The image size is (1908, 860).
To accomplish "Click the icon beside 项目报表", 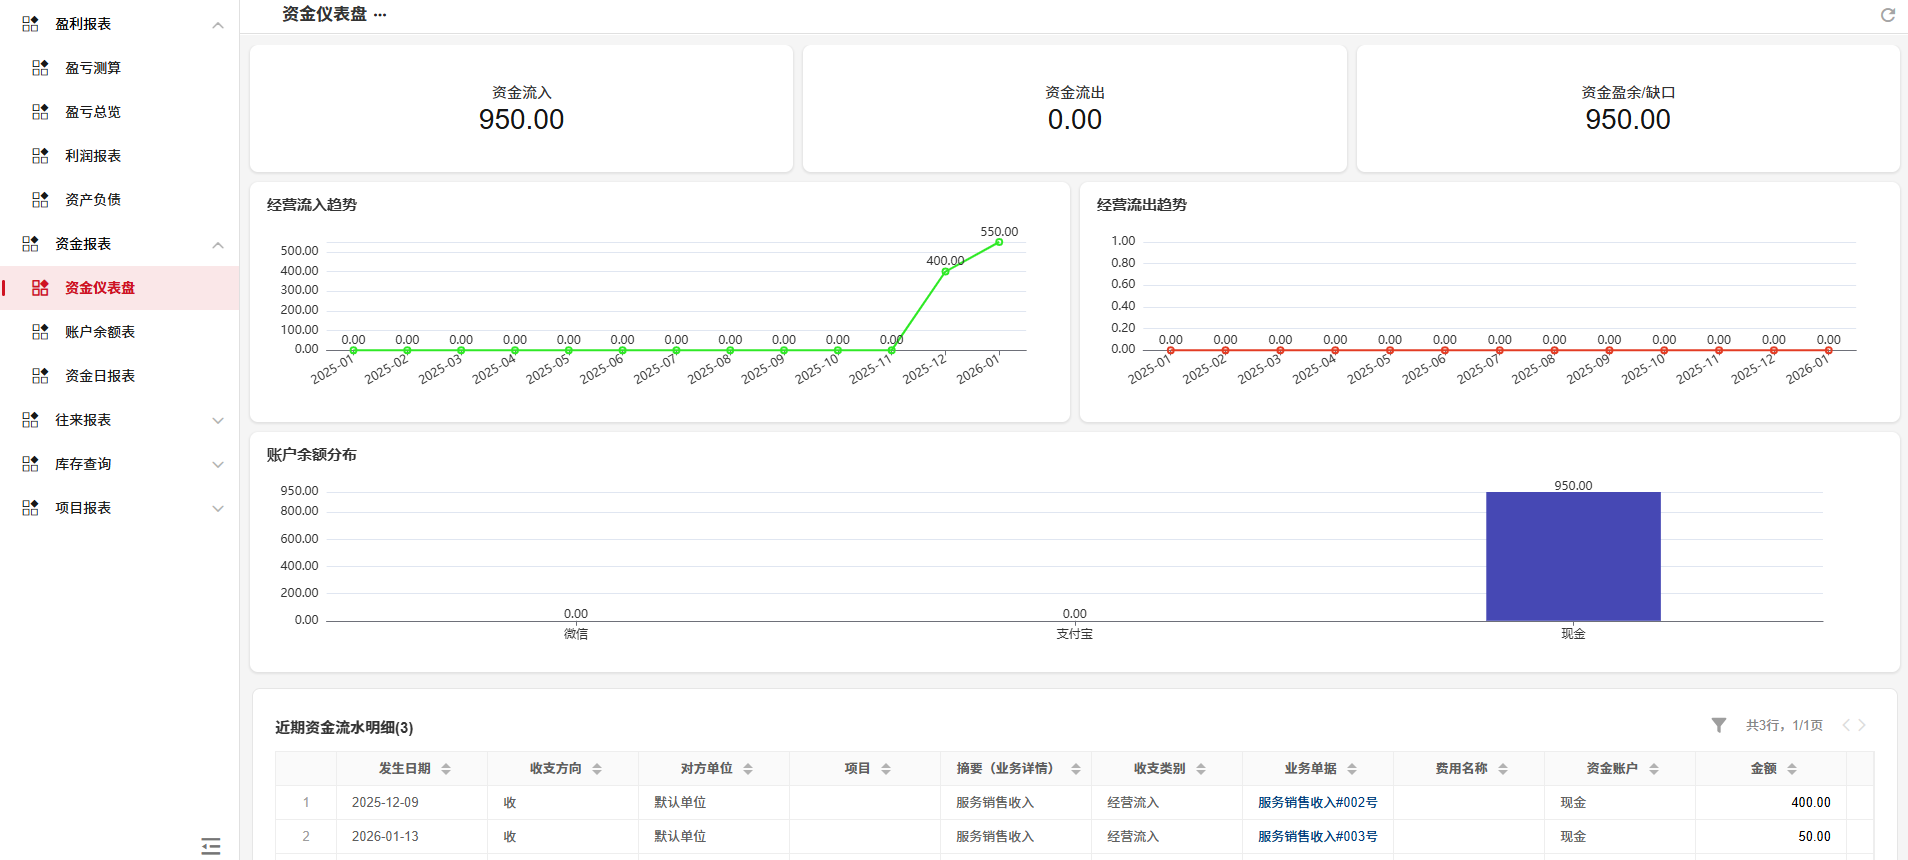I will pyautogui.click(x=30, y=508).
